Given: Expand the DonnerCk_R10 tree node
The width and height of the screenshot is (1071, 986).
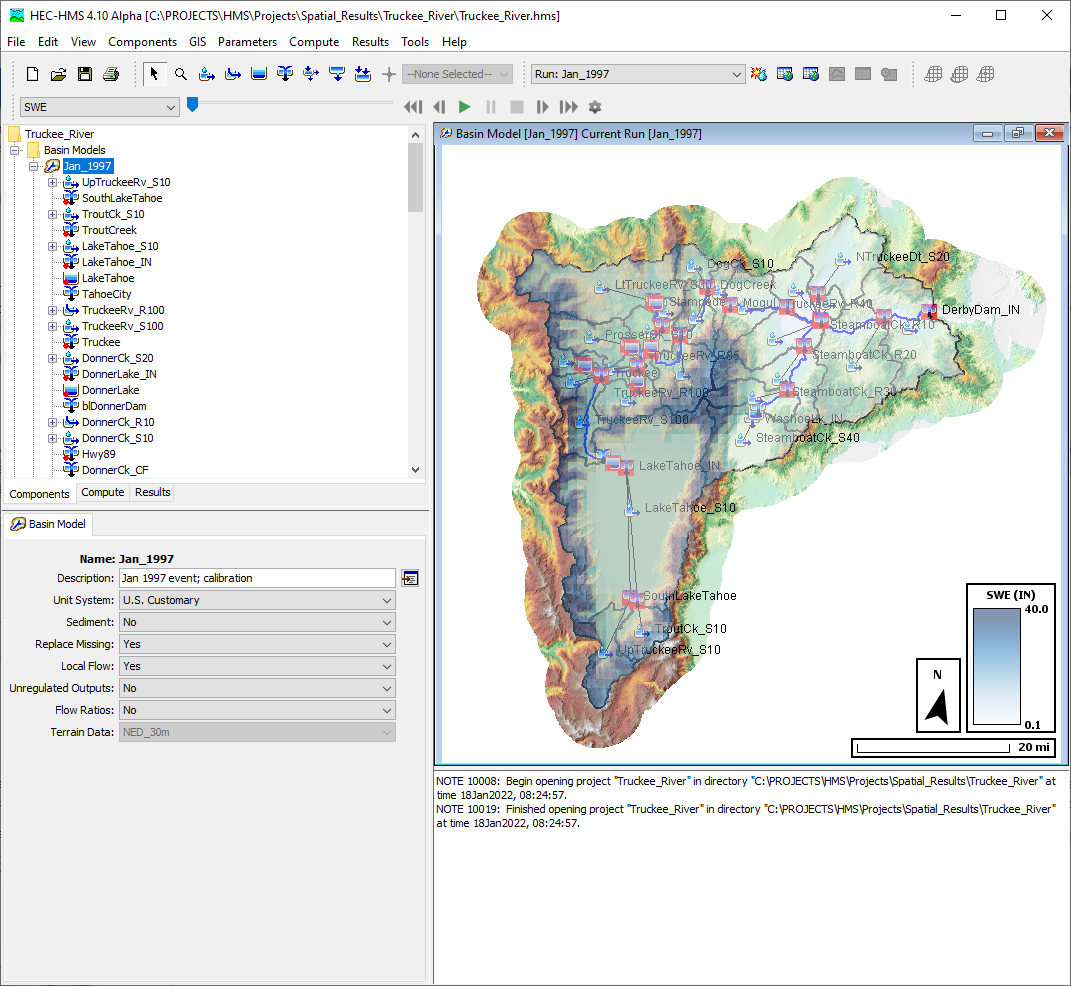Looking at the screenshot, I should point(53,422).
